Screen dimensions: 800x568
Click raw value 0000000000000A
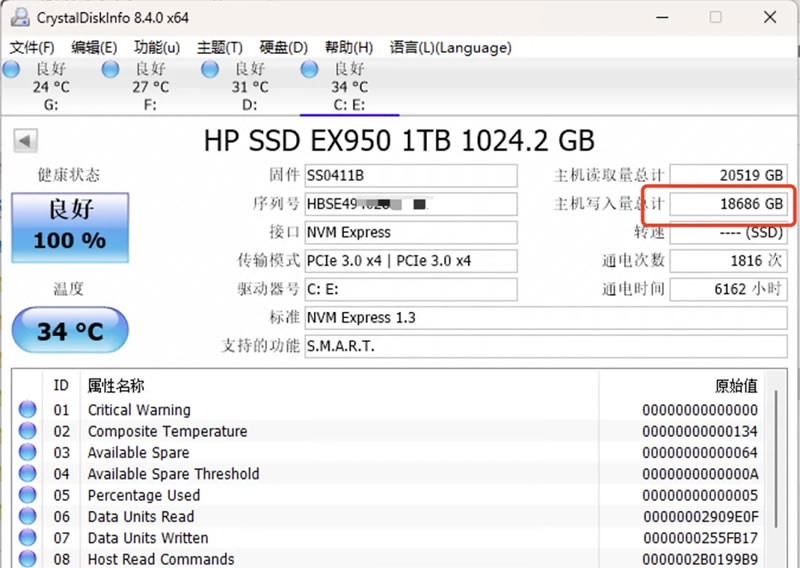click(x=700, y=474)
